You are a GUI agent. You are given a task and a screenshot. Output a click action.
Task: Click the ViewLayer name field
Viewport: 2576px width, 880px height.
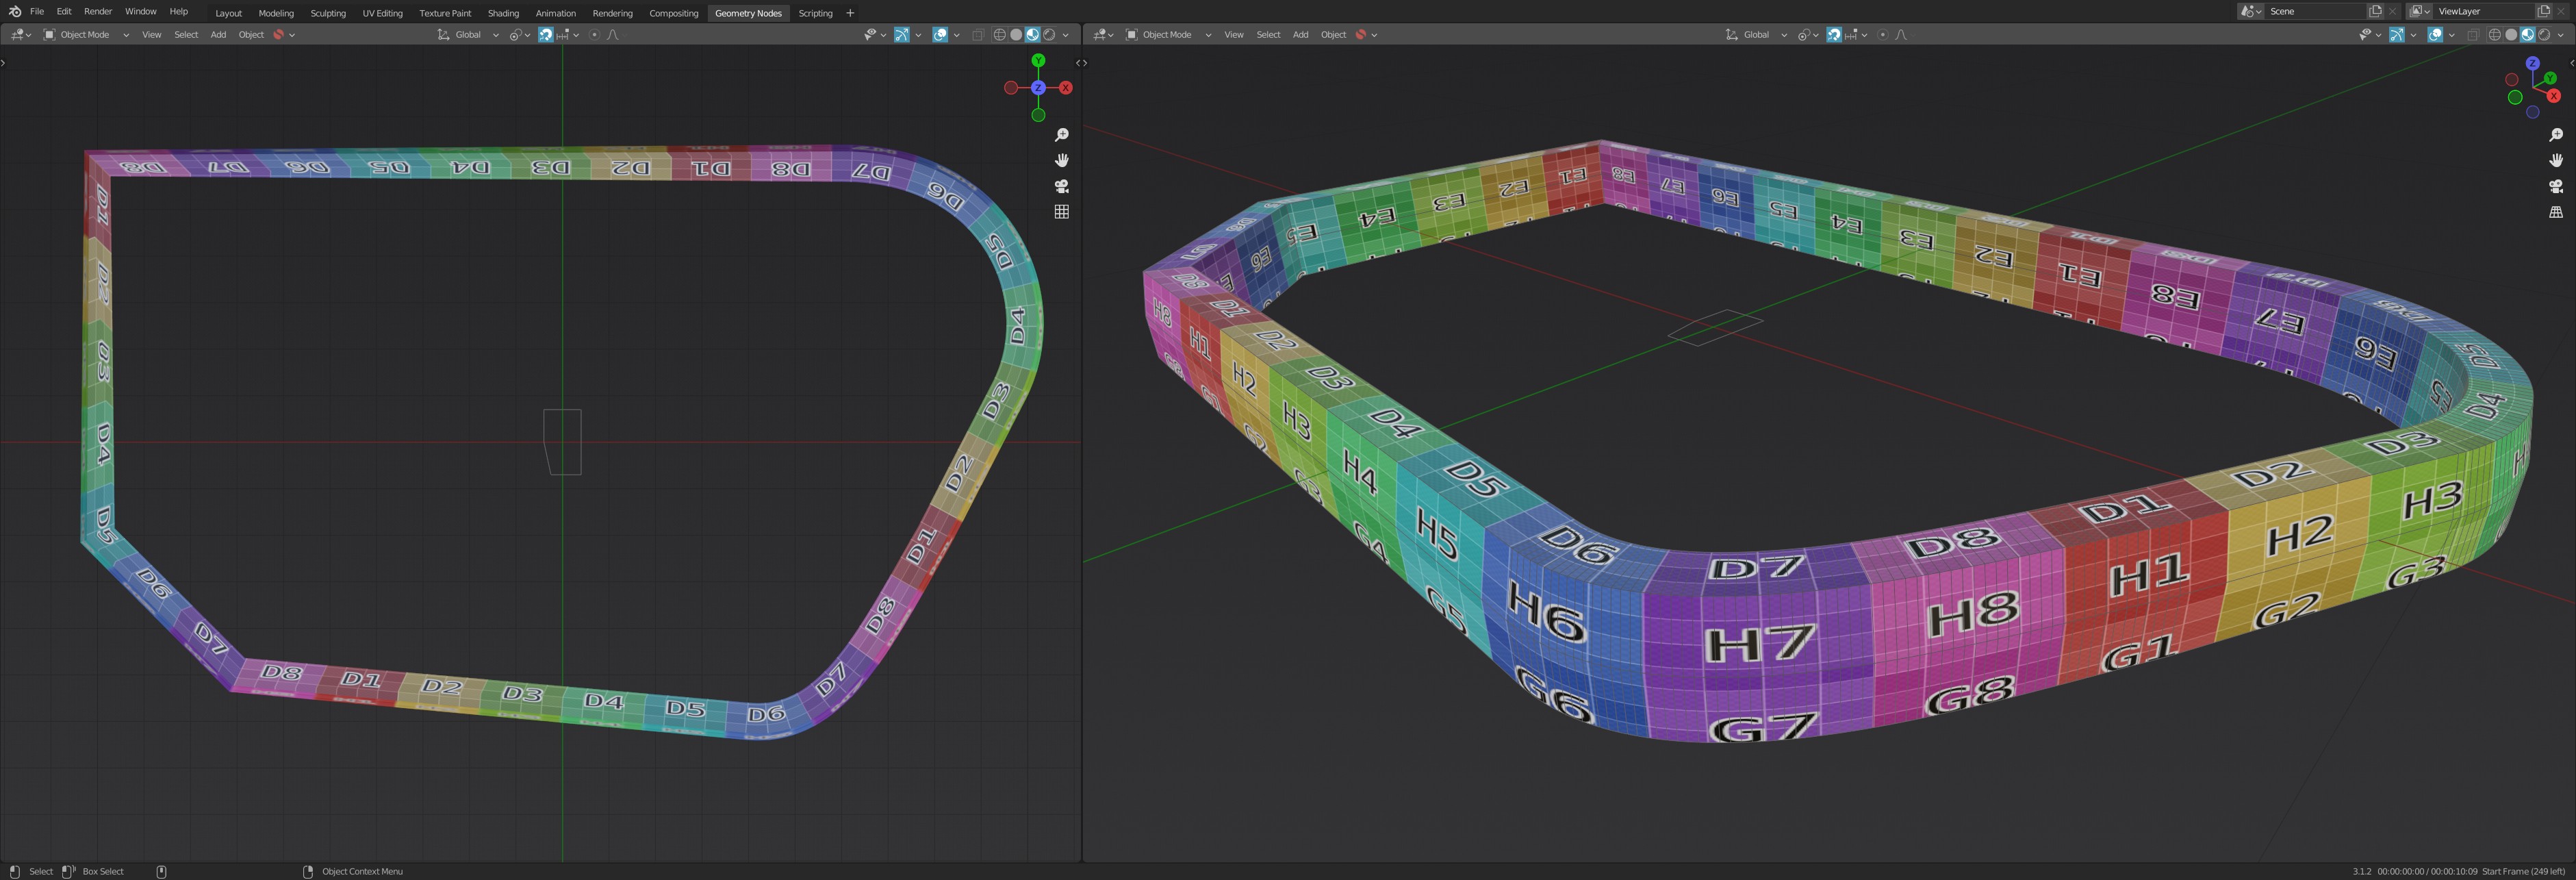coord(2485,12)
